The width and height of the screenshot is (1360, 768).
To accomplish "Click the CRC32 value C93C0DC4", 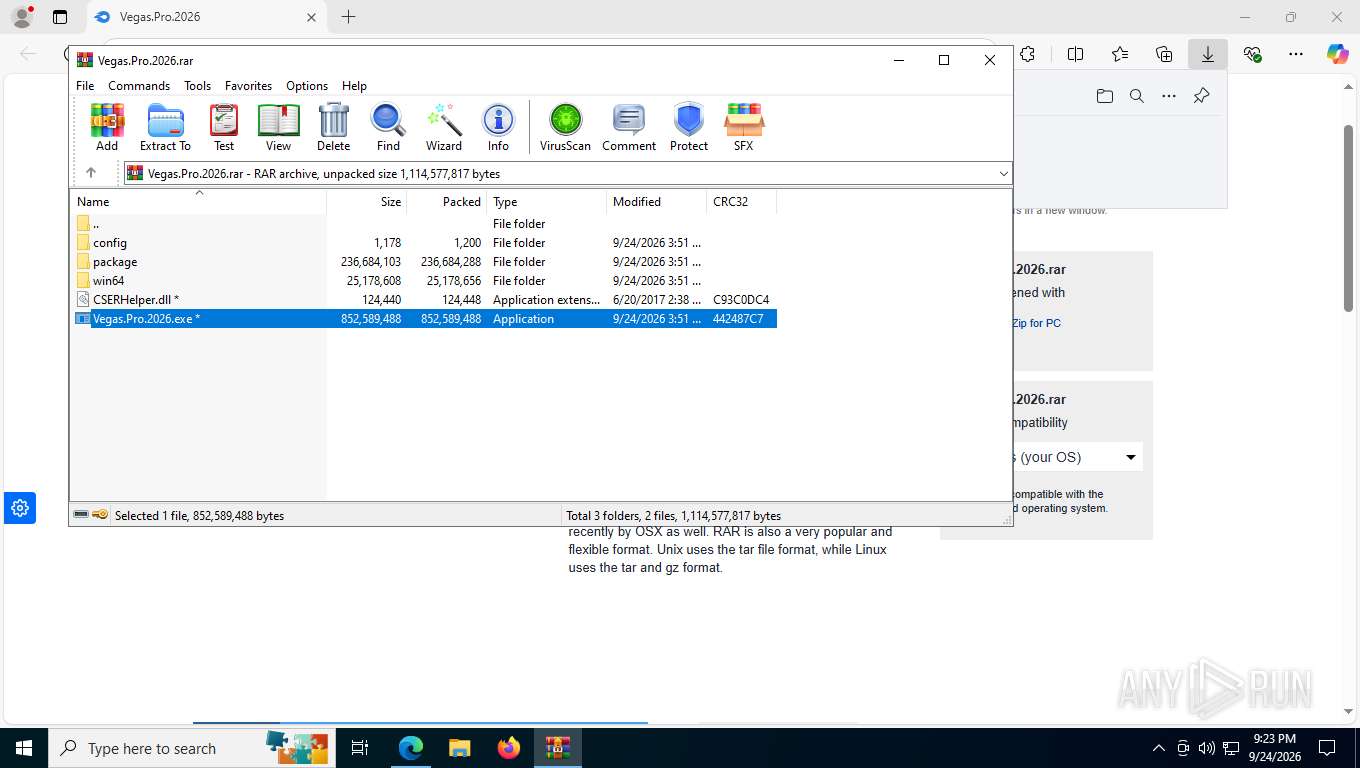I will (x=741, y=300).
